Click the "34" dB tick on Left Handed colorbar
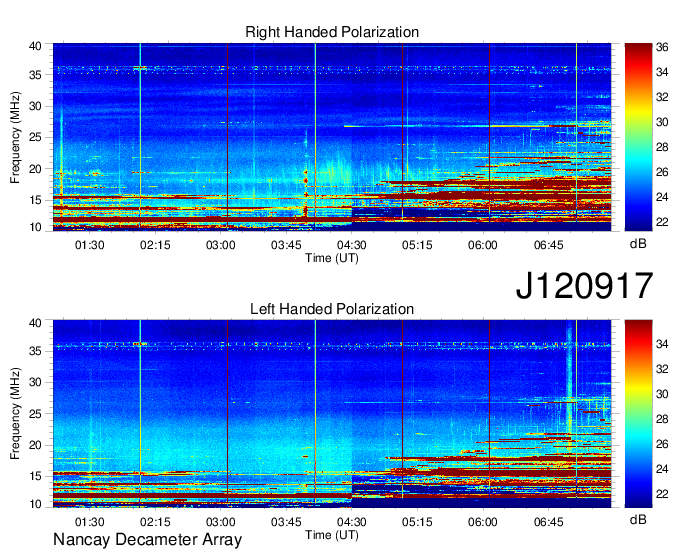 662,344
